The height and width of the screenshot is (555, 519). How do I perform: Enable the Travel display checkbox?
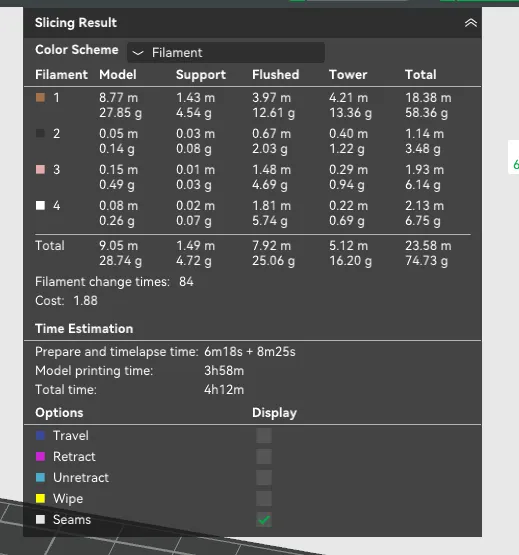[264, 436]
